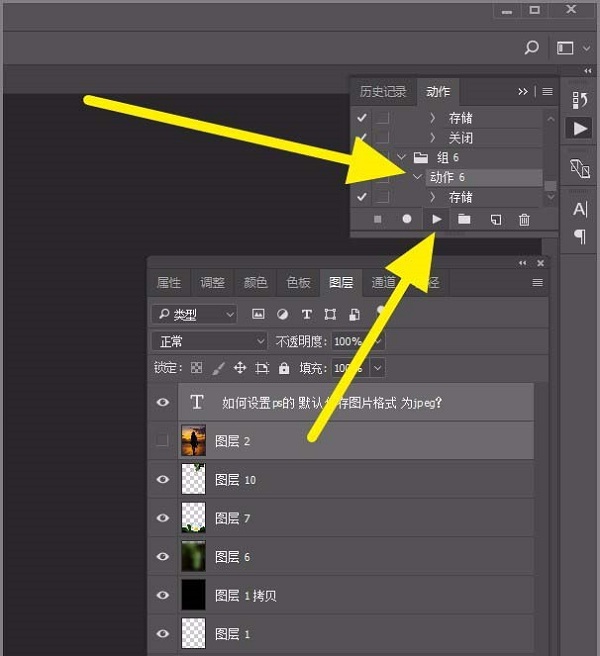This screenshot has height=656, width=600.
Task: Lock image pixels brush icon
Action: point(218,368)
